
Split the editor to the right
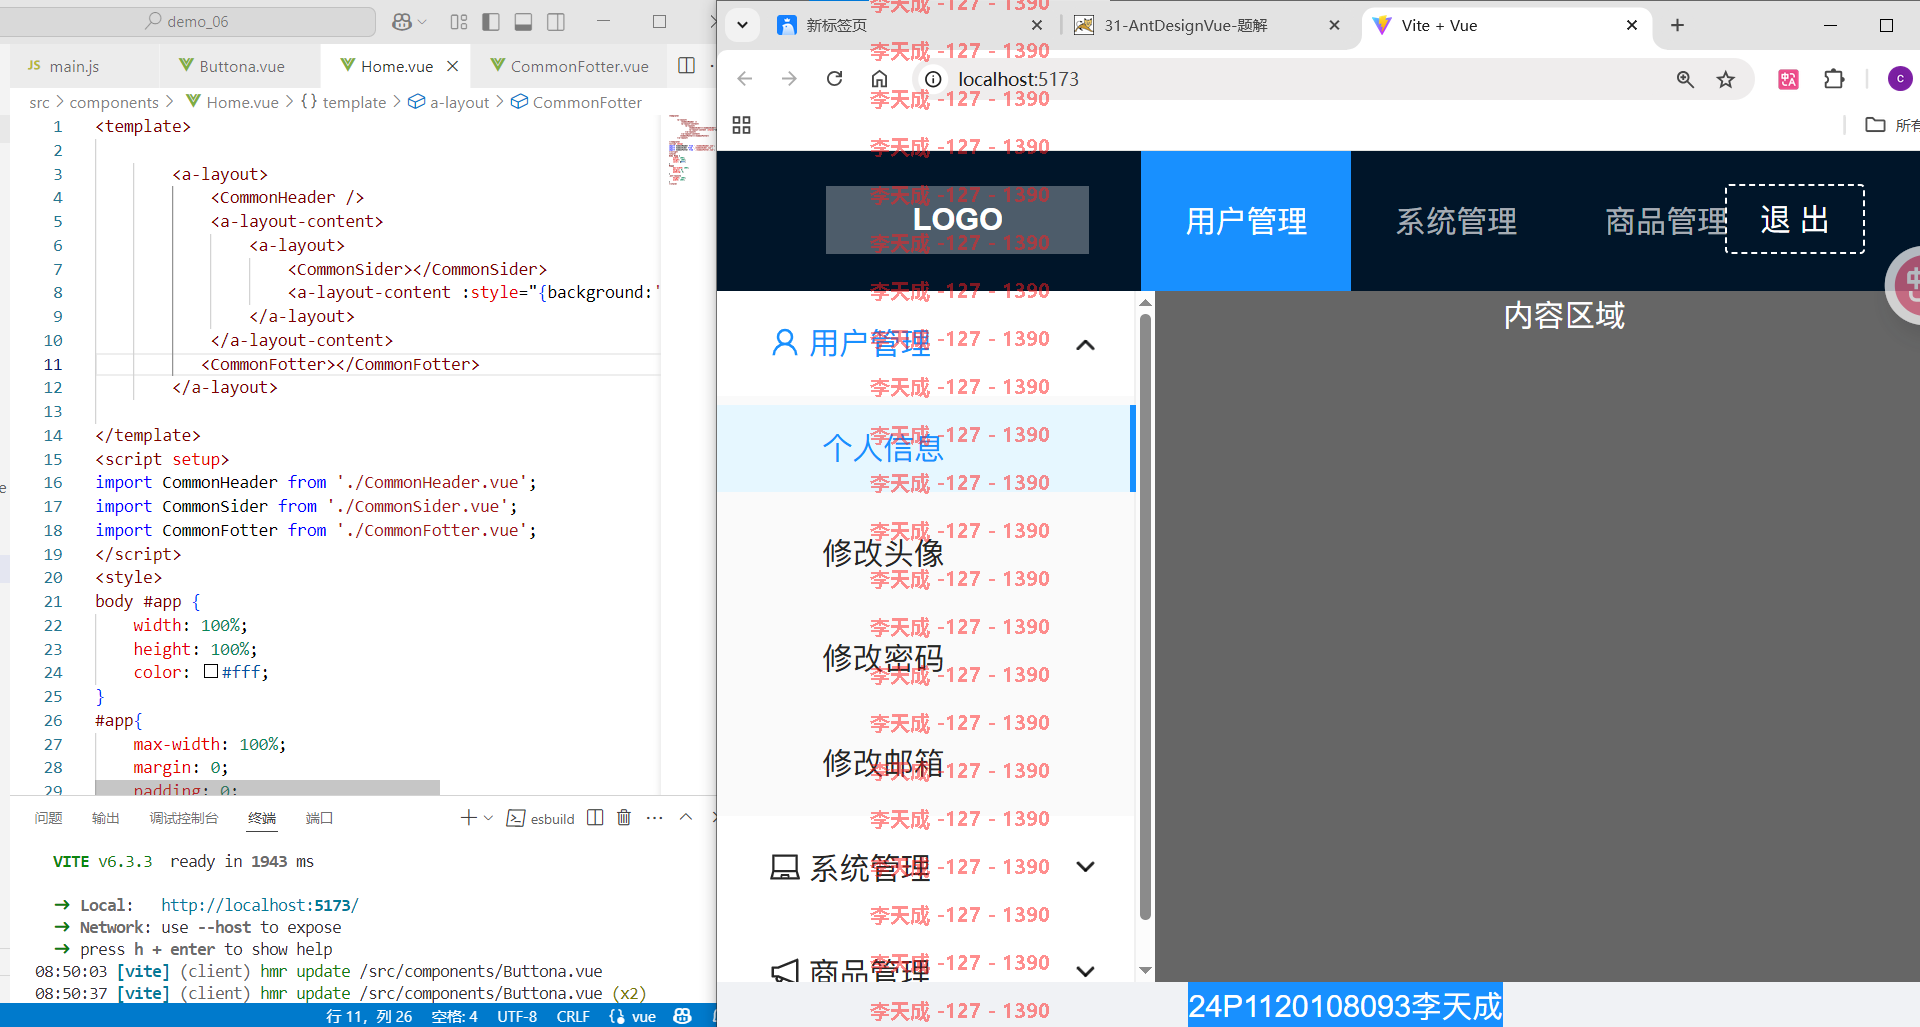tap(686, 65)
